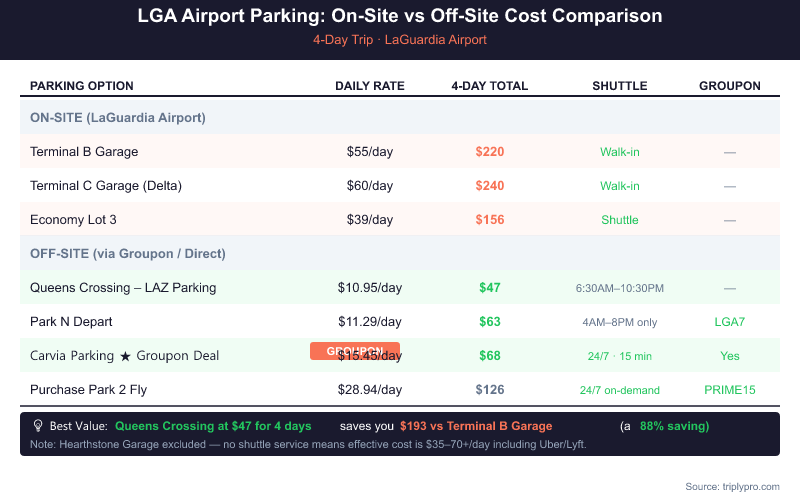Viewport: 800px width, 500px height.
Task: Click the $47 Queens Crossing total
Action: point(490,288)
